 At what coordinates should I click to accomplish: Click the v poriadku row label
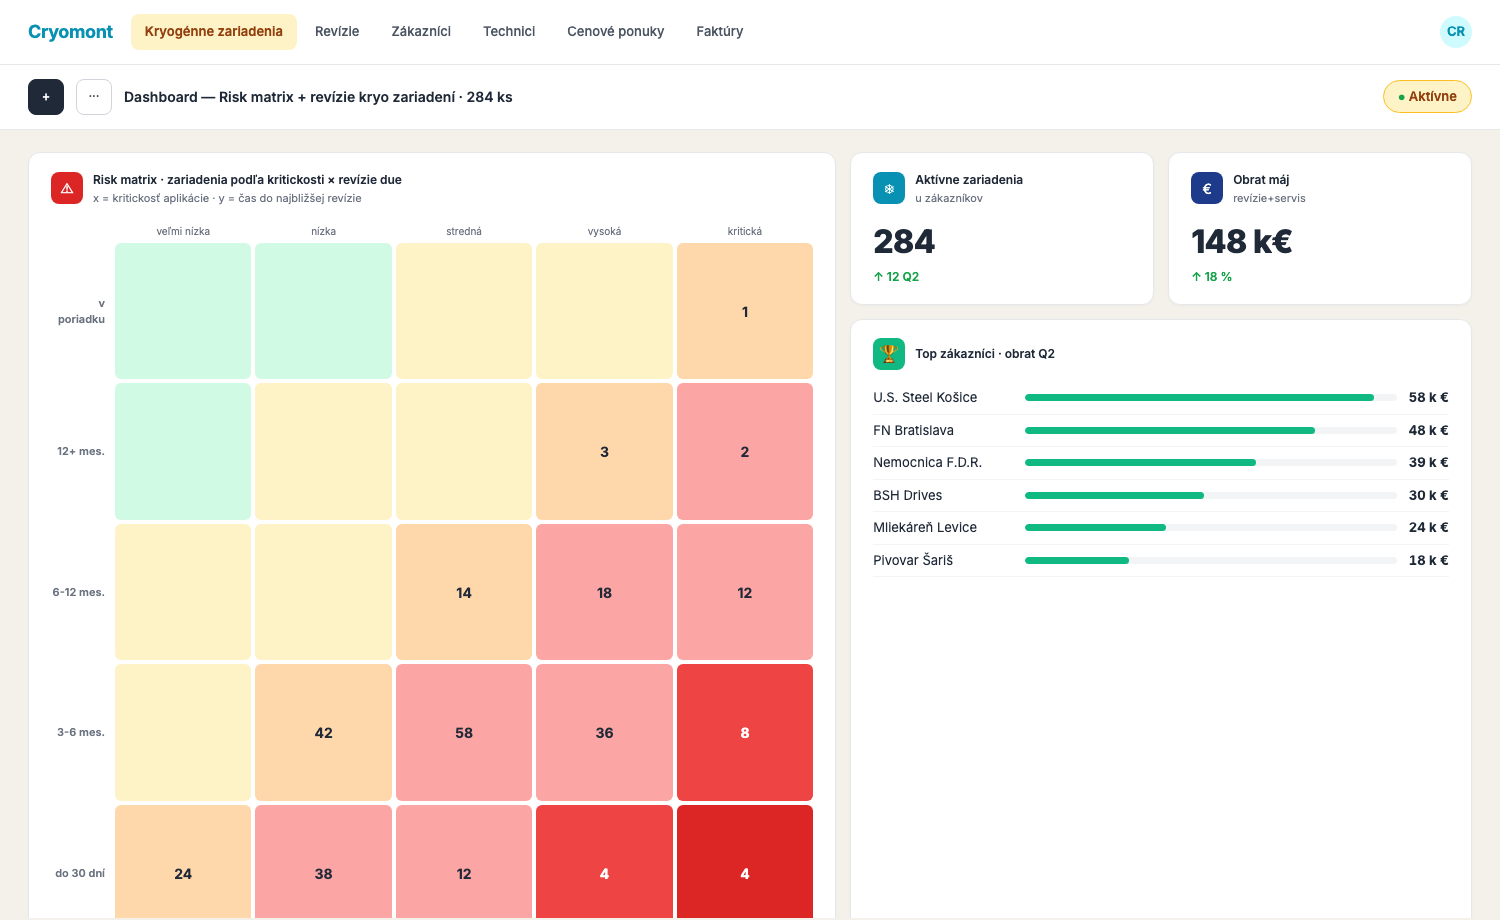[x=81, y=311]
